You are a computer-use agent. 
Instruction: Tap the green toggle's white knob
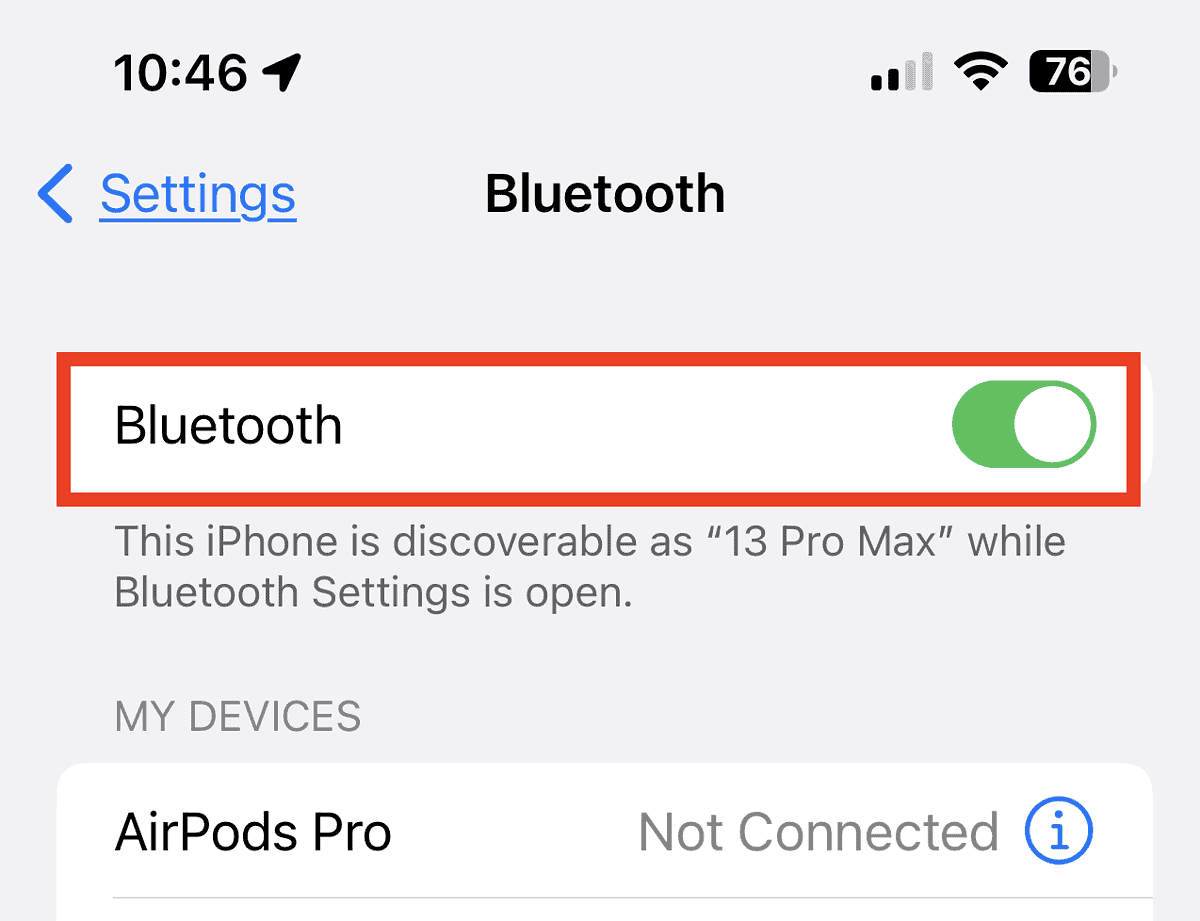1053,424
